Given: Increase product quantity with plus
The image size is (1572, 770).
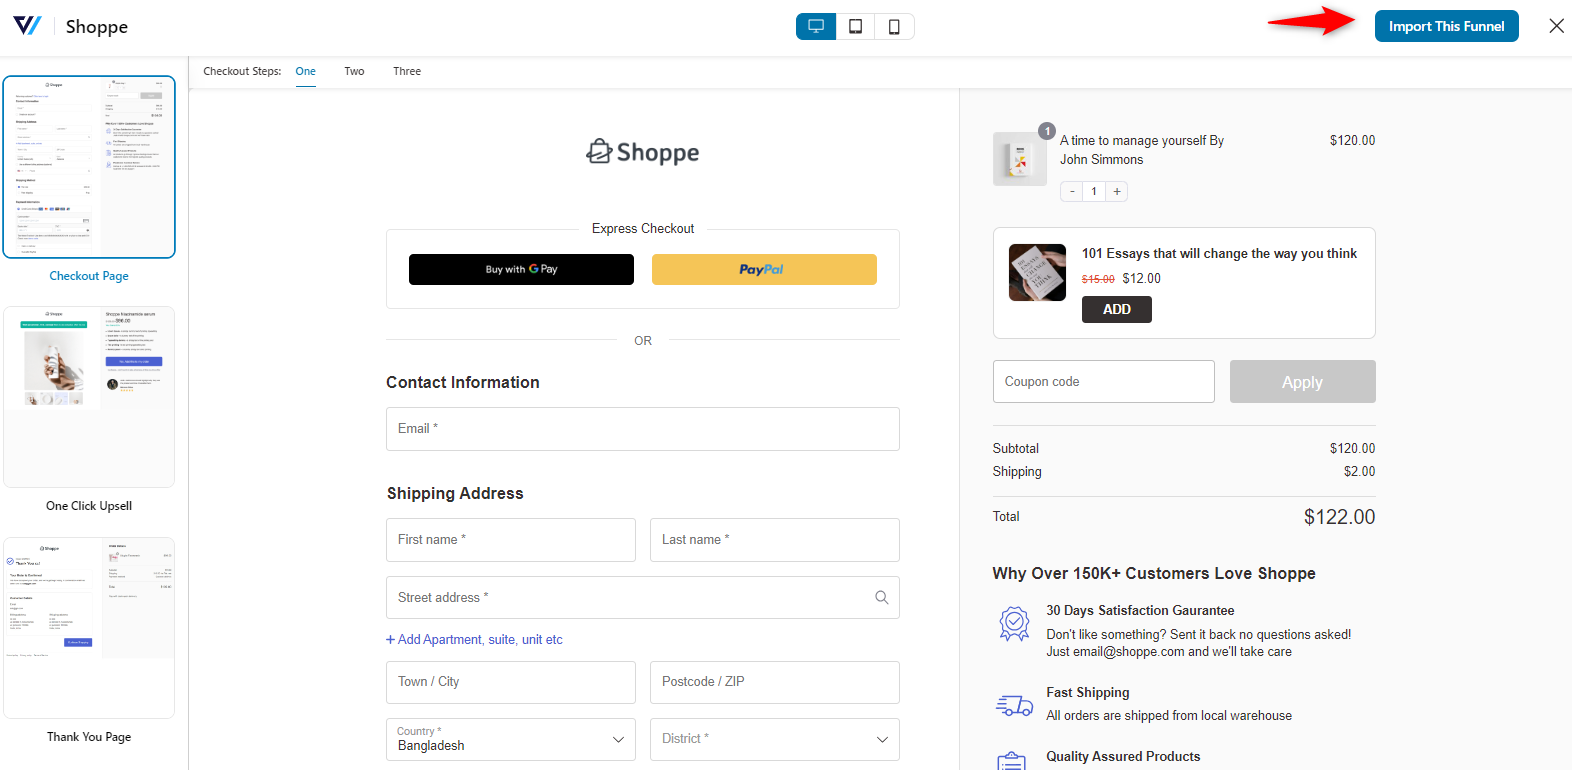Looking at the screenshot, I should tap(1117, 191).
